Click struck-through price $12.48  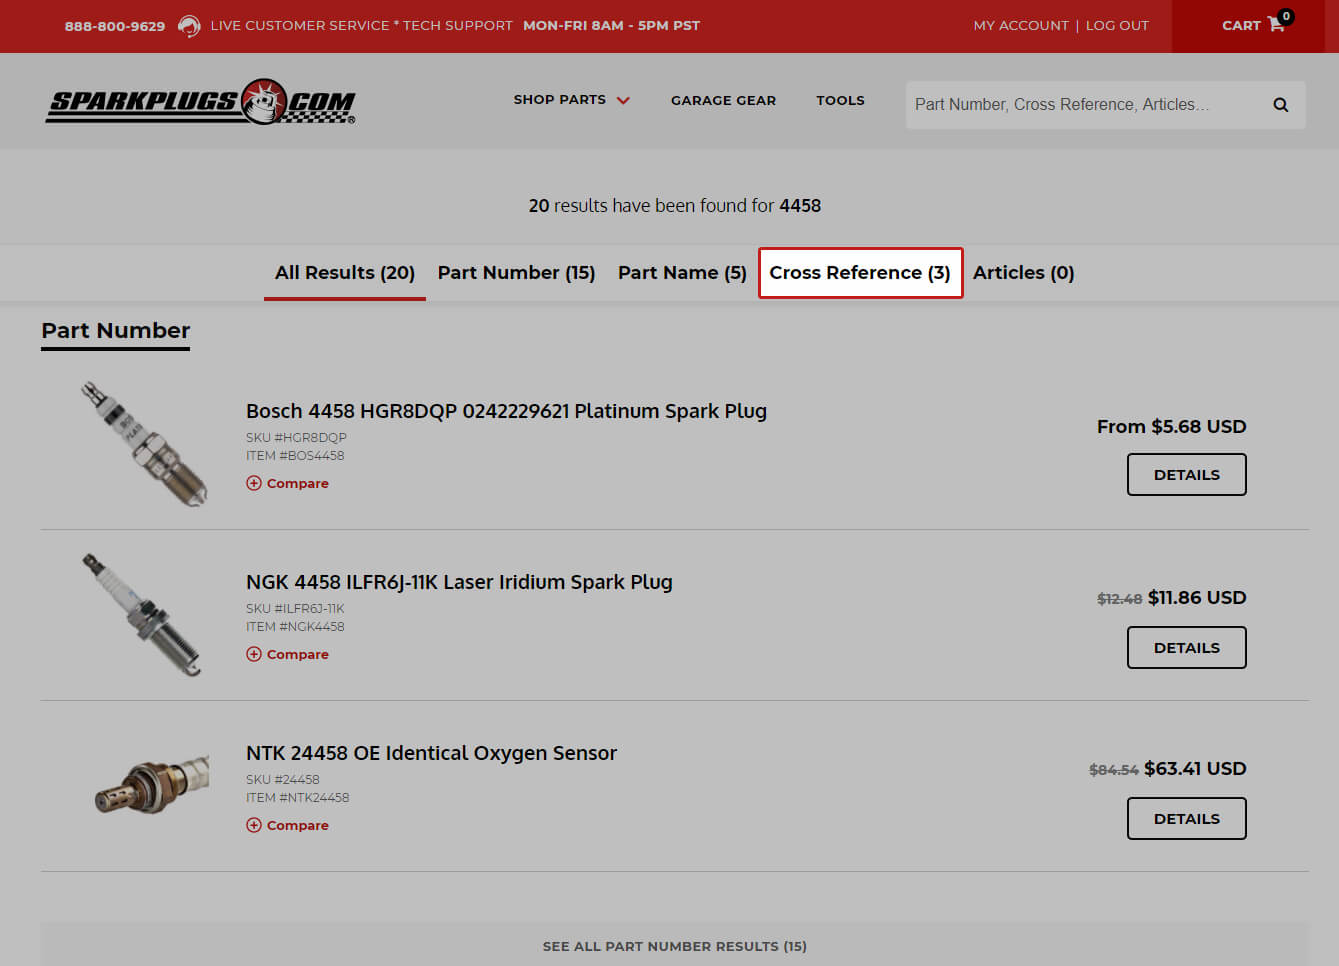click(1119, 599)
